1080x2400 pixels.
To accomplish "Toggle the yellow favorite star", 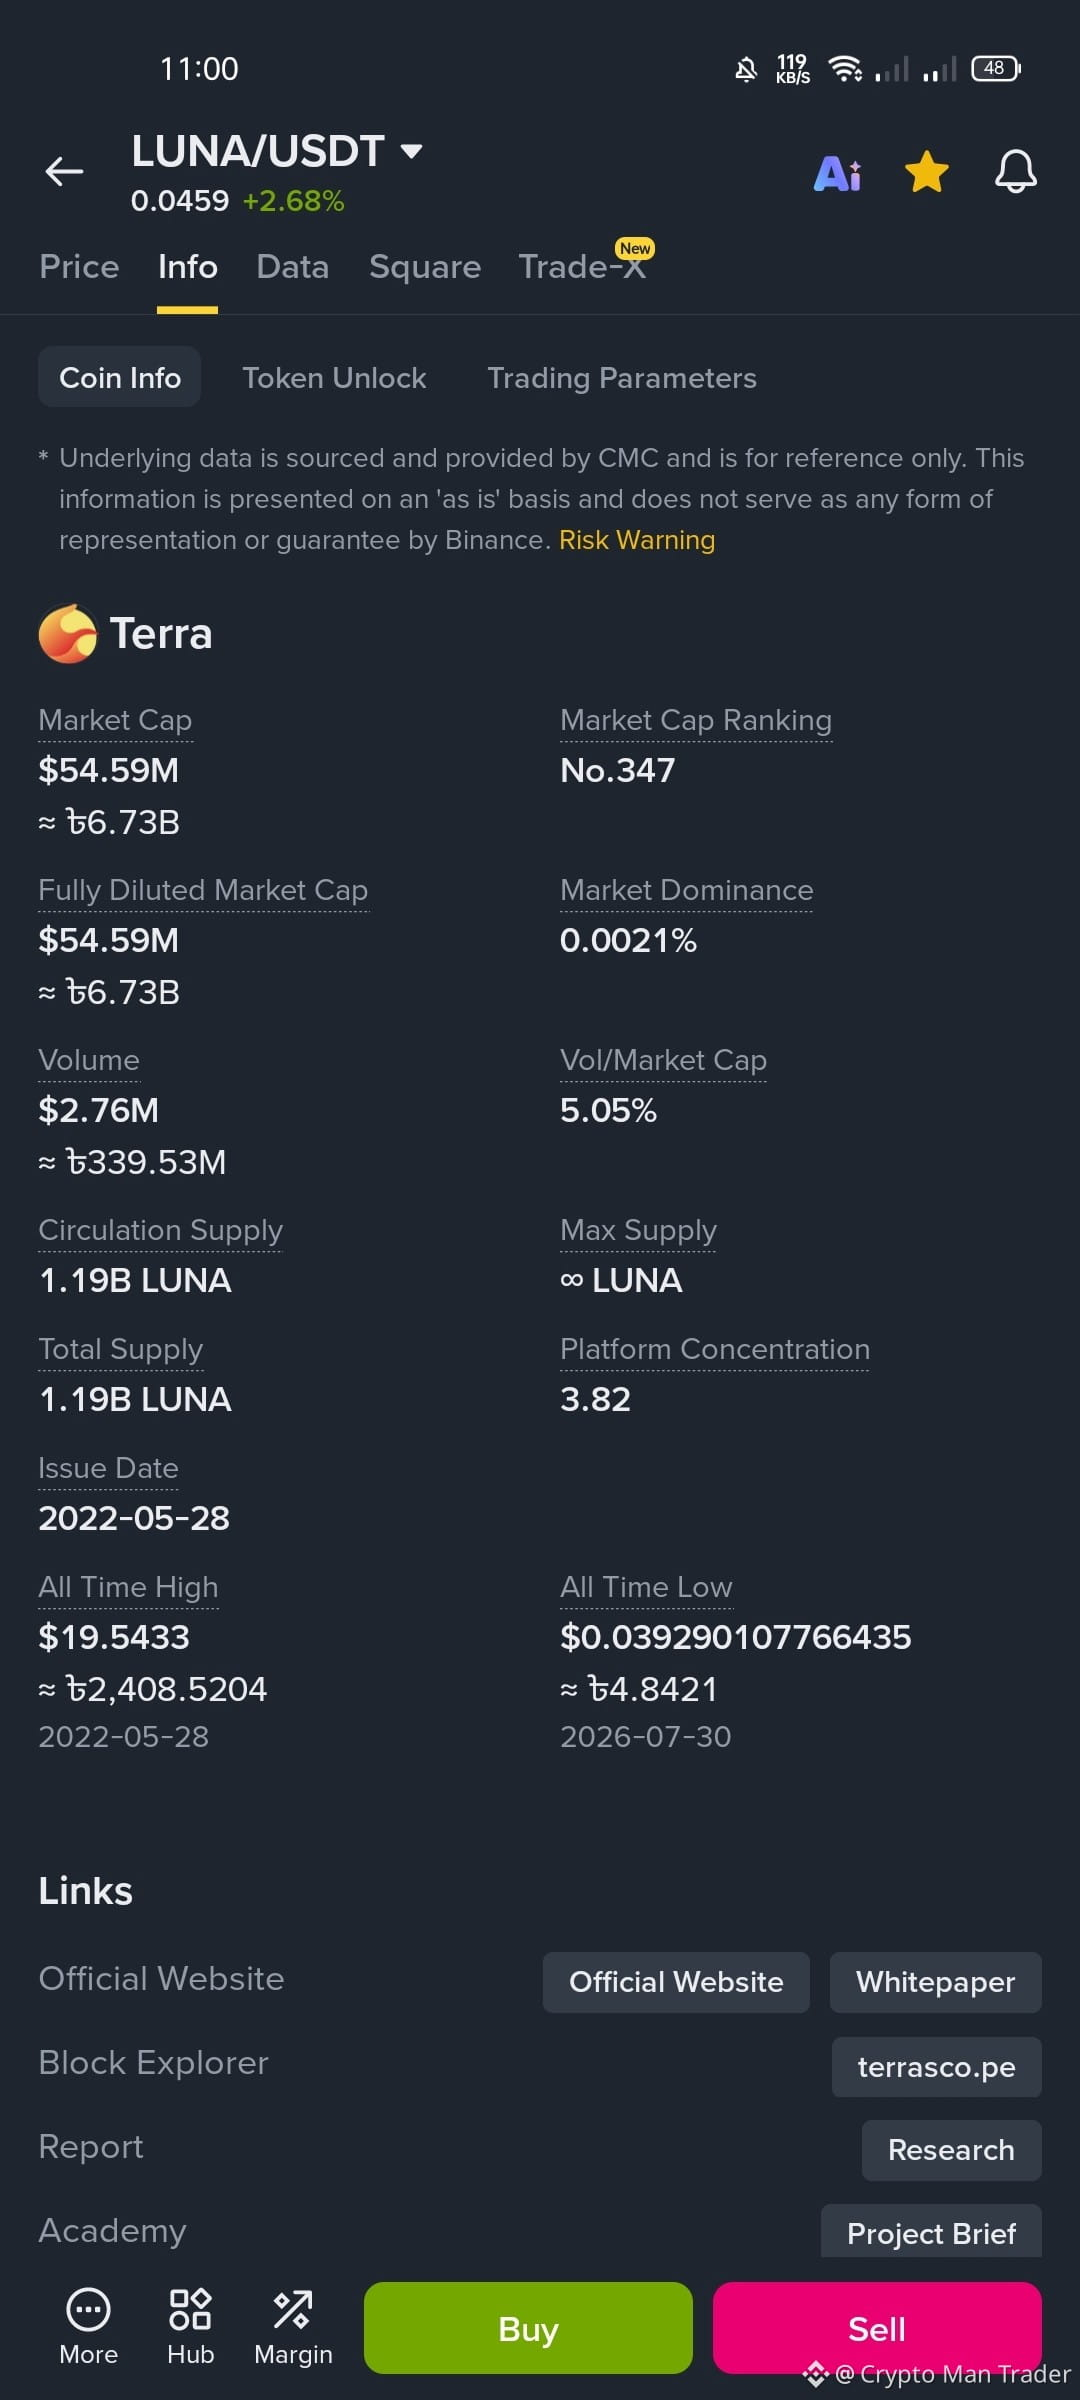I will pyautogui.click(x=927, y=172).
